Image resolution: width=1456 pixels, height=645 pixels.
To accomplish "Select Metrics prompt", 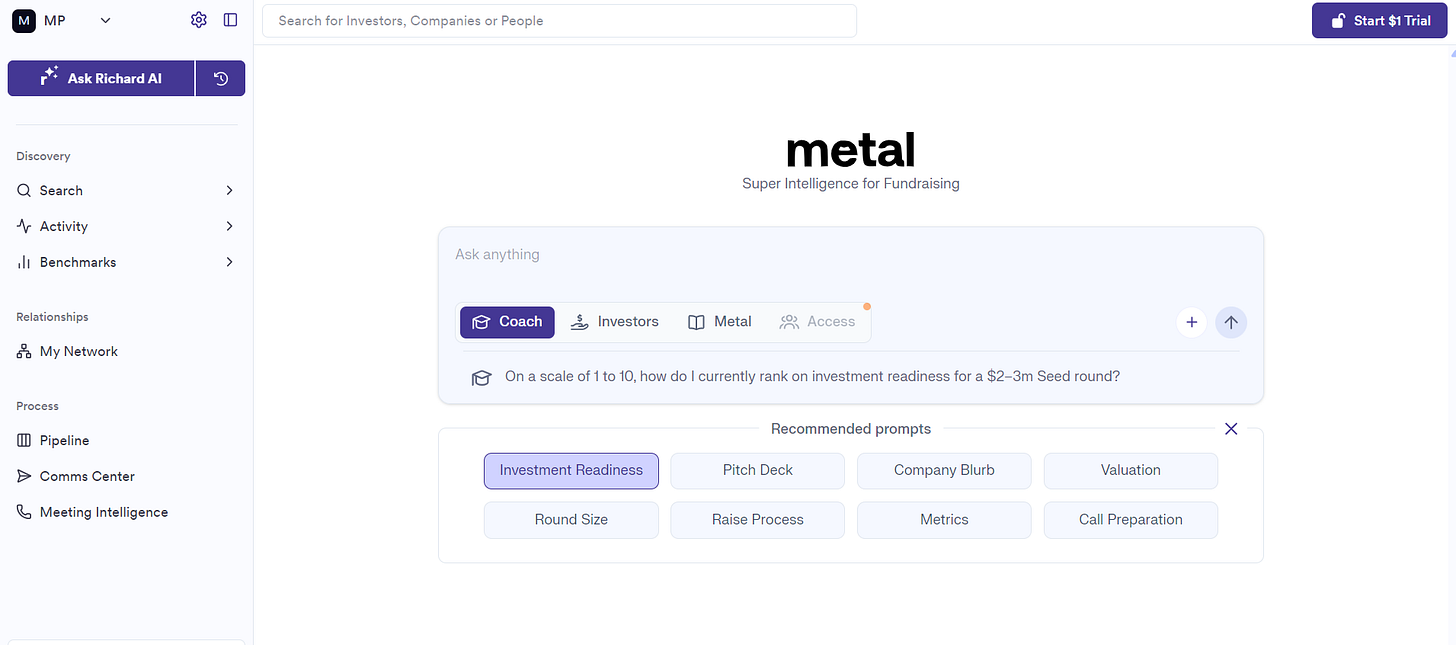I will [944, 520].
